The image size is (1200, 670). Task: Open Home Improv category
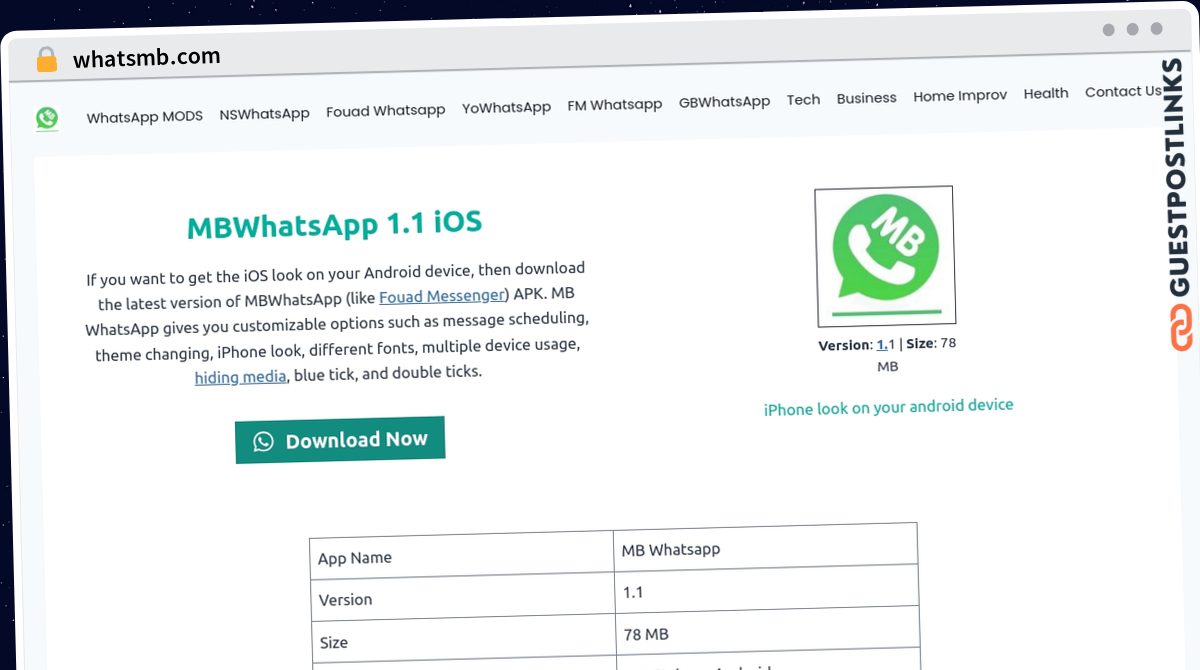coord(960,96)
